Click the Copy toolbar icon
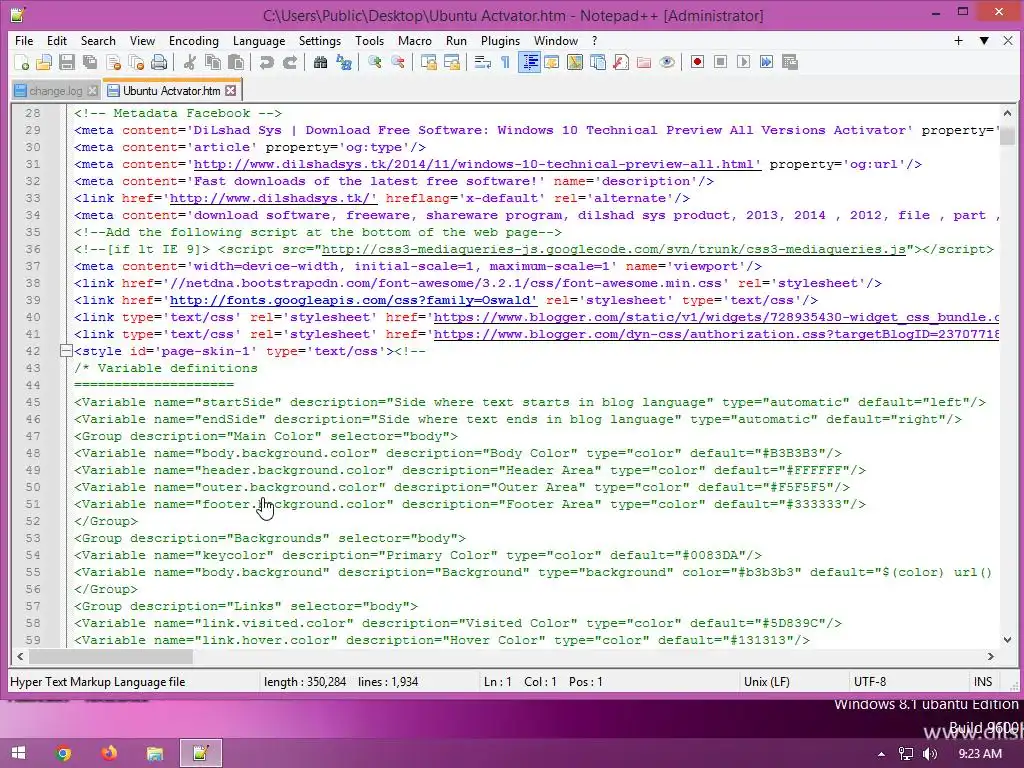This screenshot has width=1024, height=768. tap(213, 62)
